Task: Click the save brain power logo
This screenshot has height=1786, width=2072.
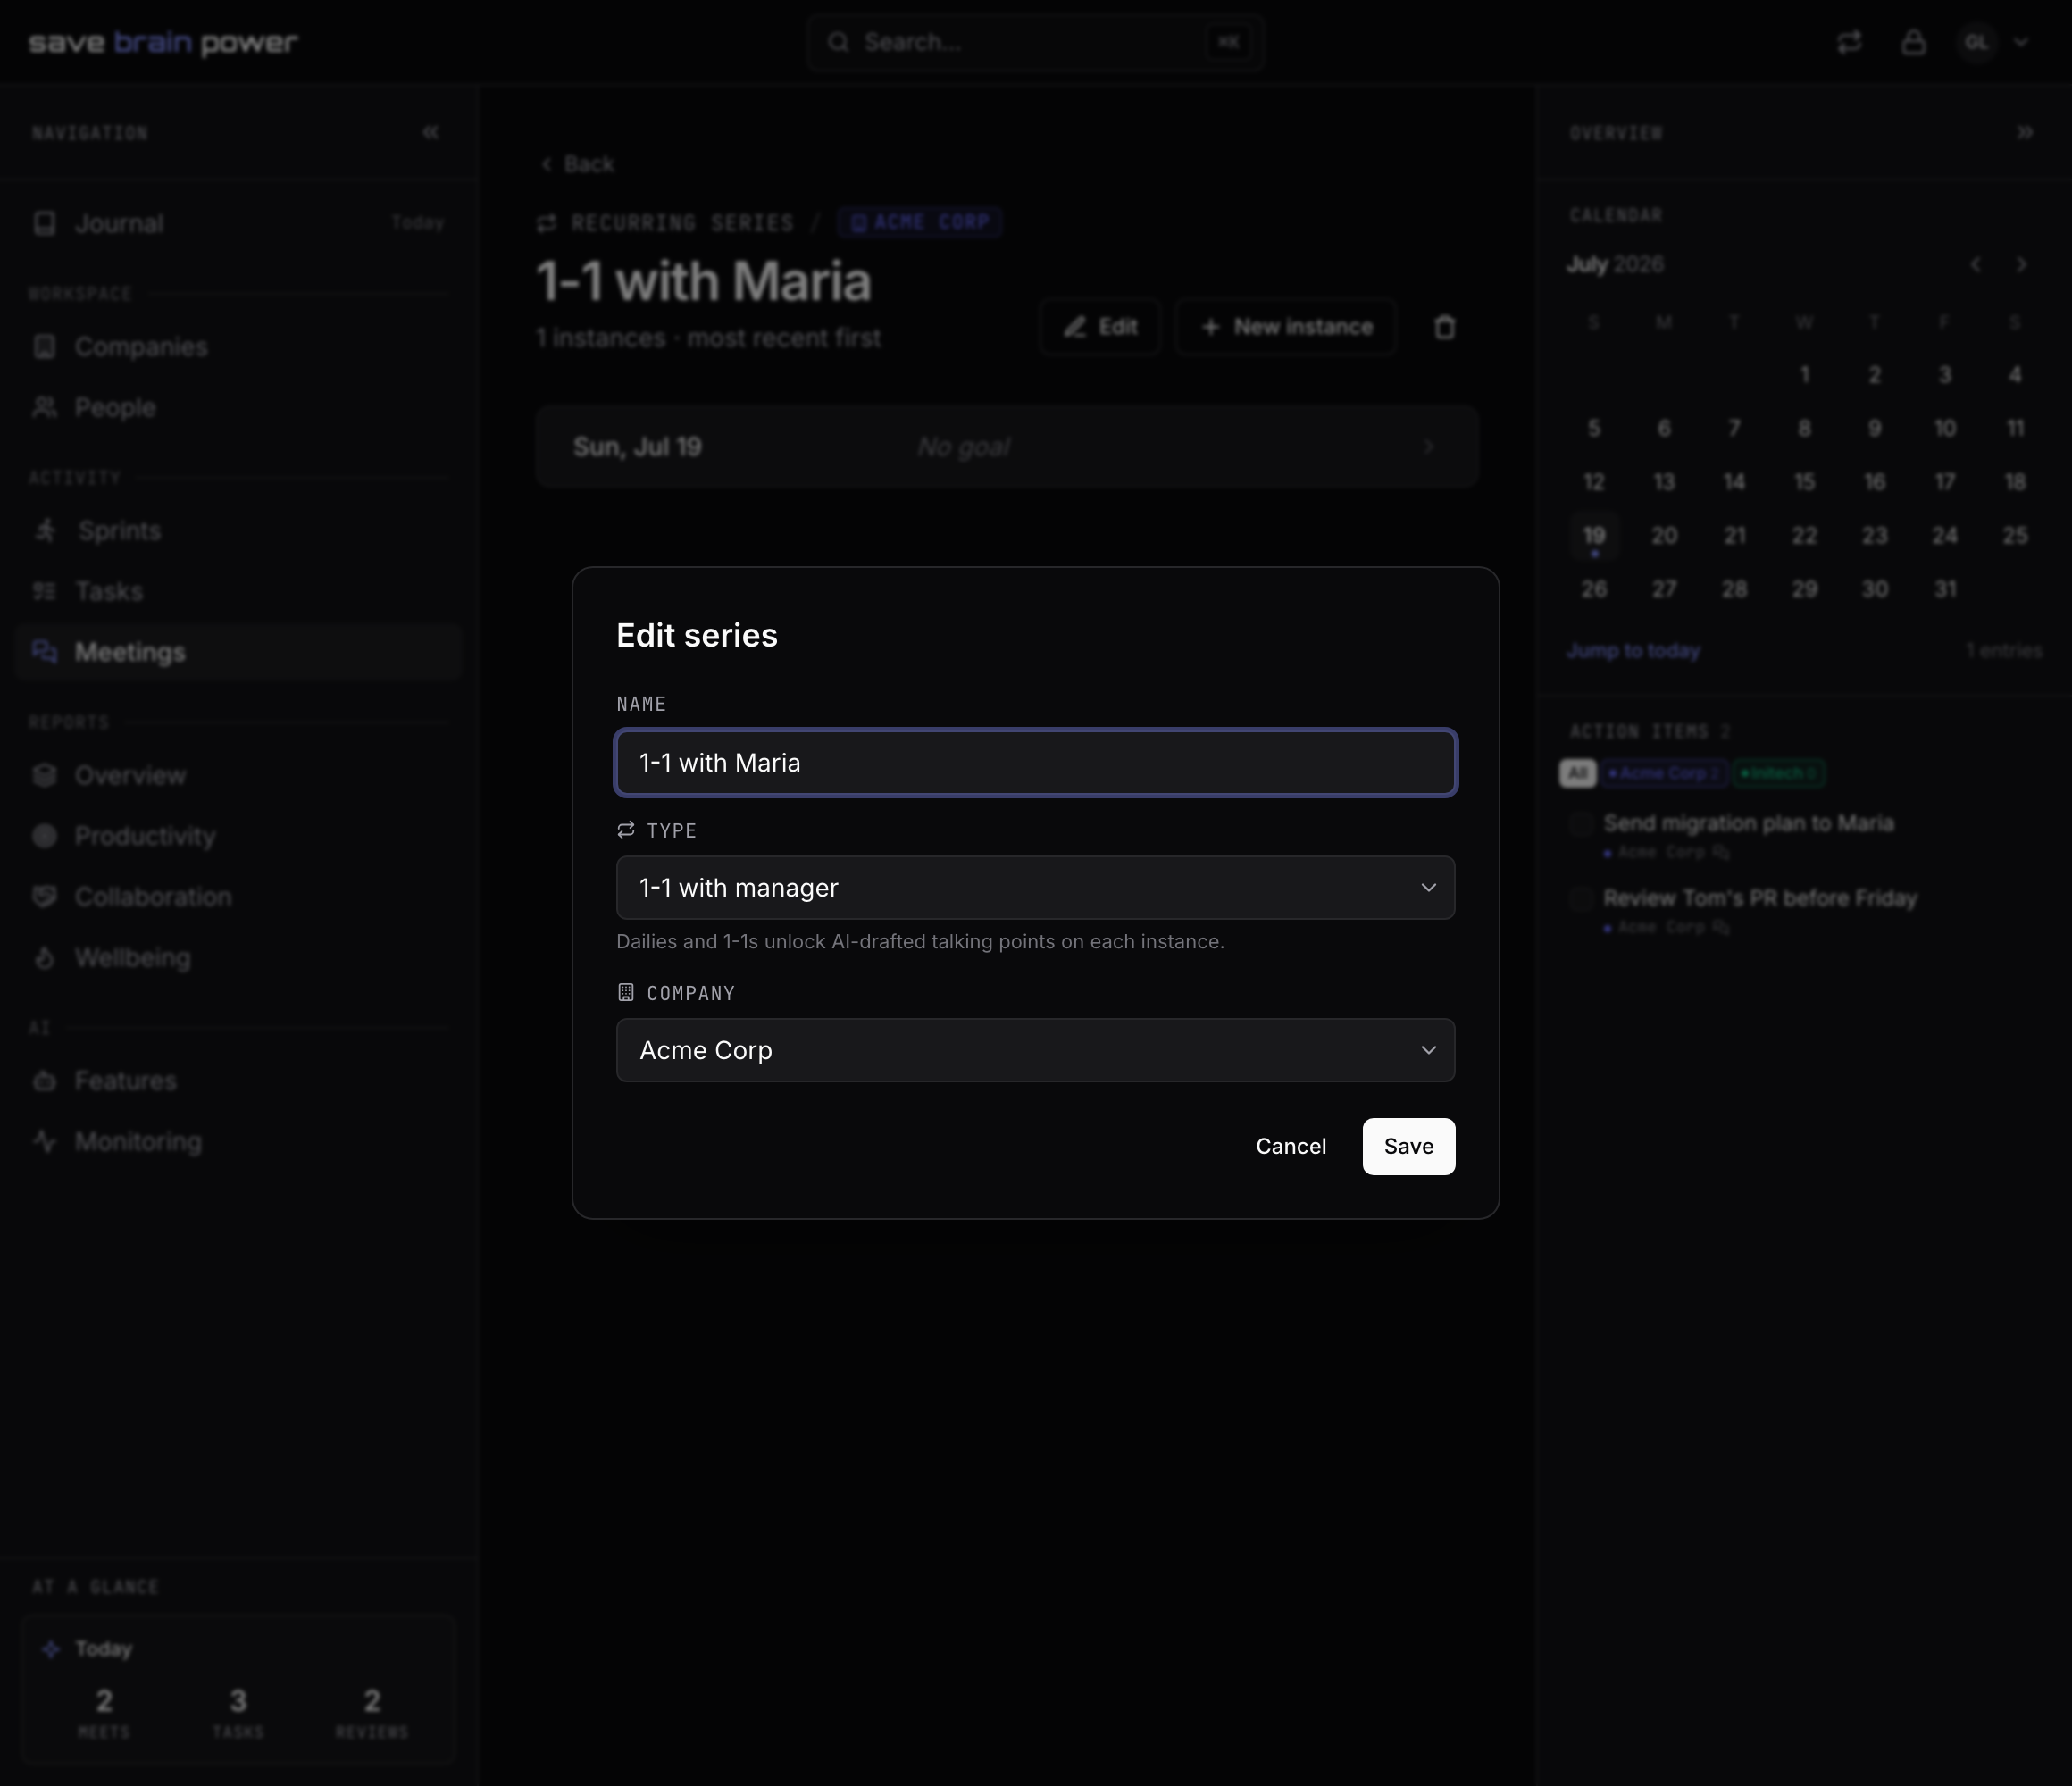Action: pyautogui.click(x=163, y=43)
